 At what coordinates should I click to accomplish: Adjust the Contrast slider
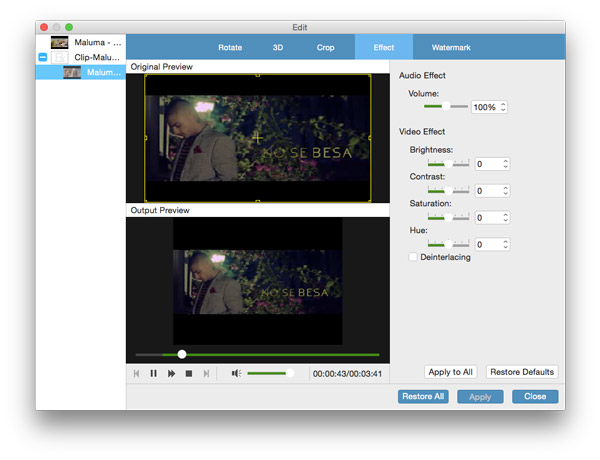(x=448, y=191)
